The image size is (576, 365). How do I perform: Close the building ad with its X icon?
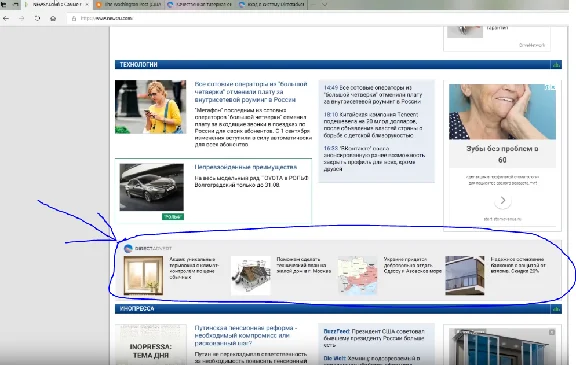point(552,332)
